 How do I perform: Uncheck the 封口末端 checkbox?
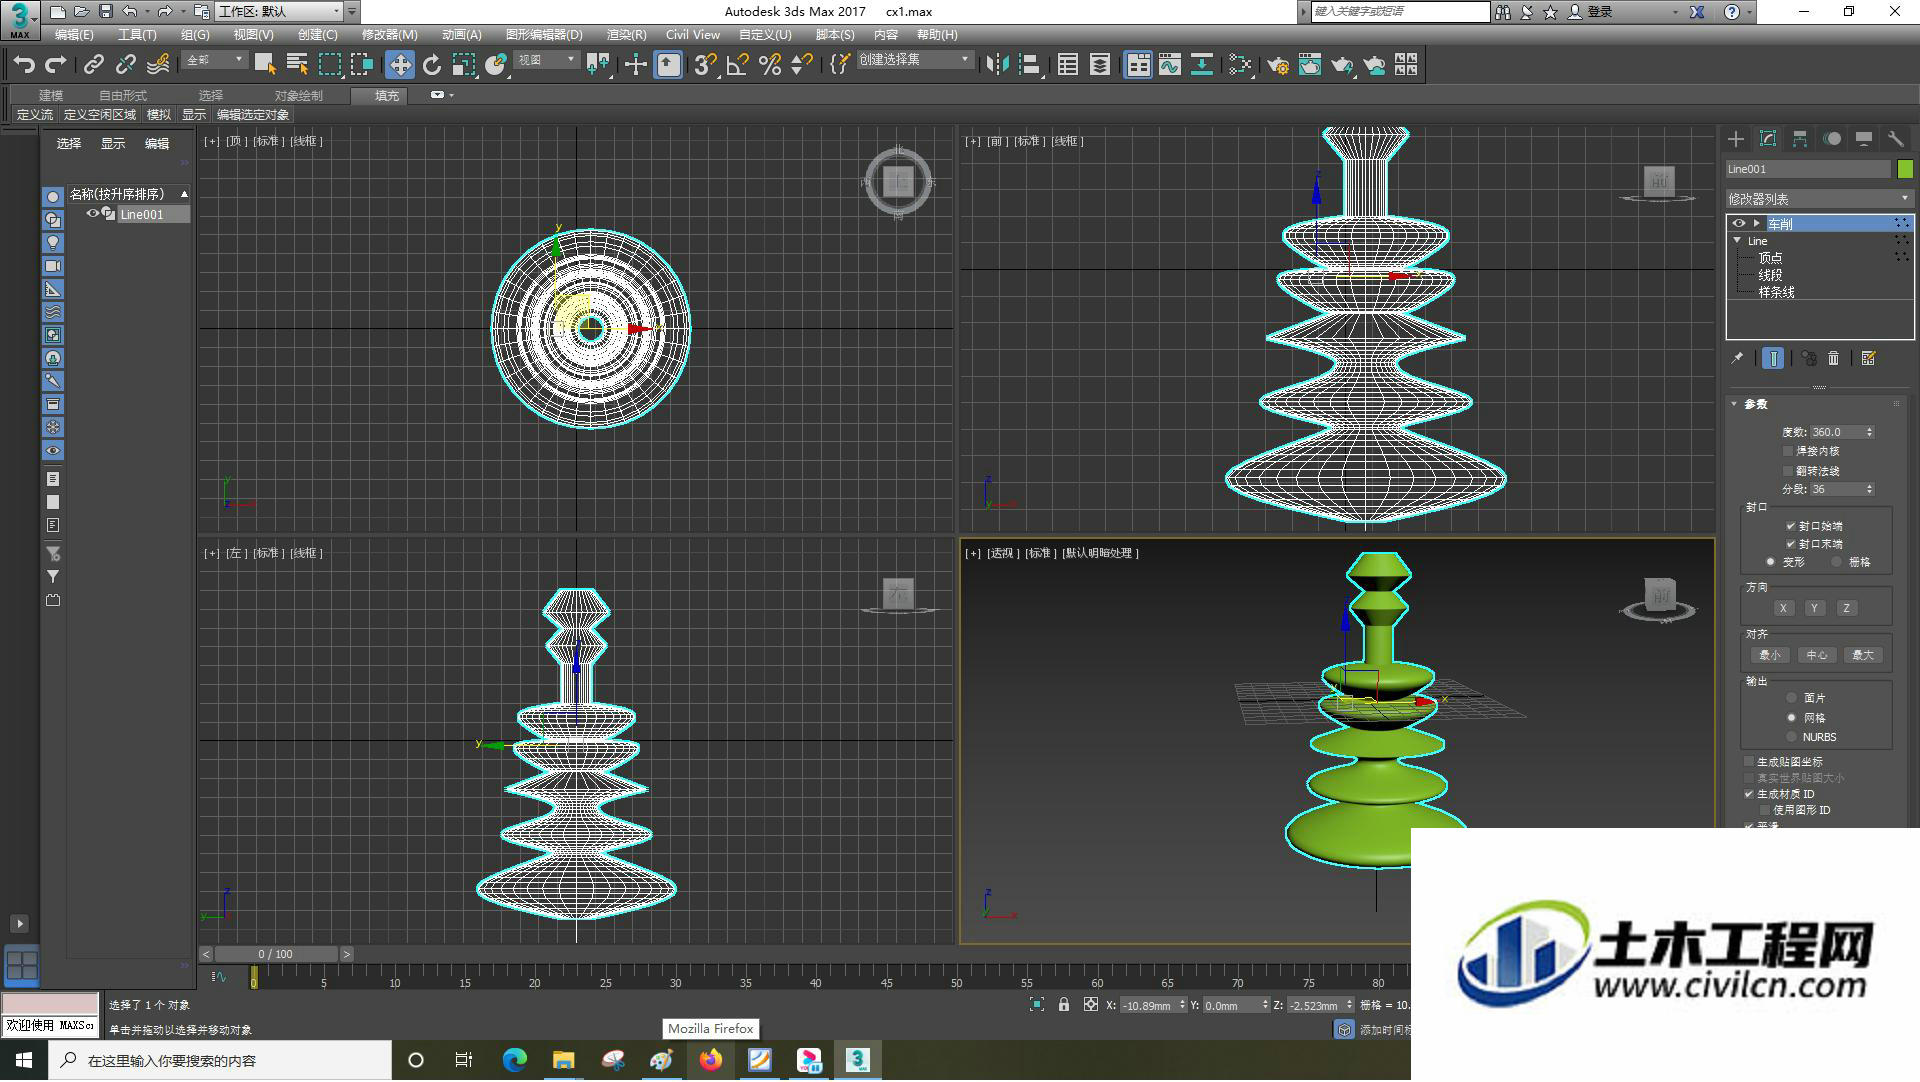coord(1790,544)
